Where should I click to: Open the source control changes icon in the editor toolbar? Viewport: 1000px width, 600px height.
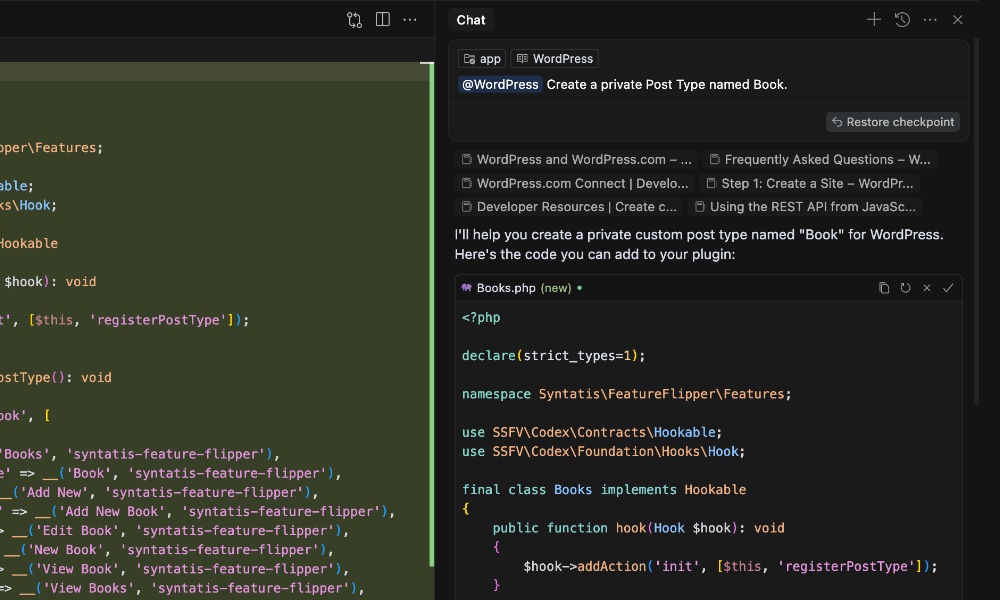[355, 20]
